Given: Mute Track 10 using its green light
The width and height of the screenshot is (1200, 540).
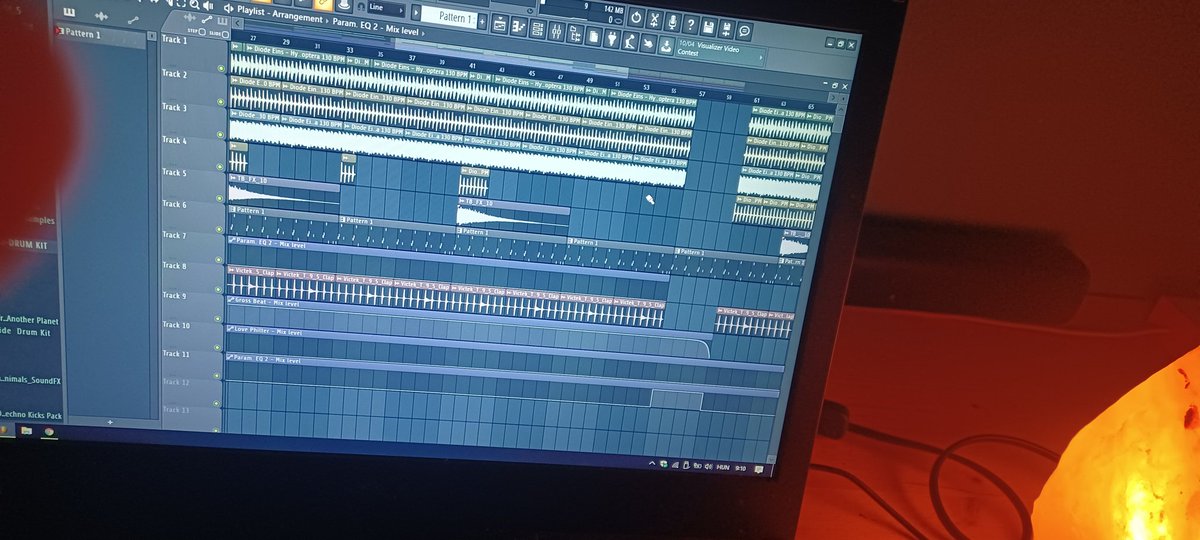Looking at the screenshot, I should click(219, 349).
